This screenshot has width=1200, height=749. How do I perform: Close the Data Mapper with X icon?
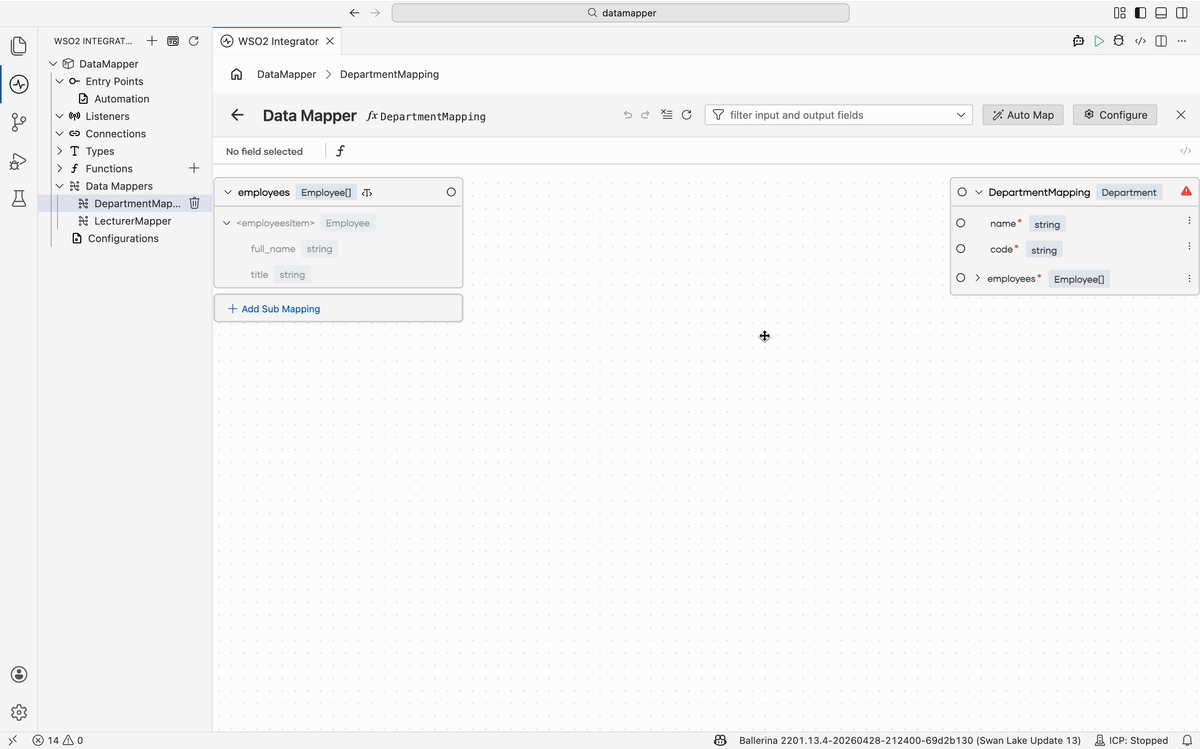[x=1181, y=115]
